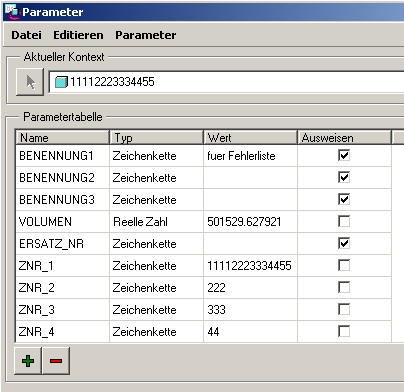The image size is (404, 392).
Task: Click Zeichenkette type cell in BENENNUNG1 row
Action: (x=156, y=156)
